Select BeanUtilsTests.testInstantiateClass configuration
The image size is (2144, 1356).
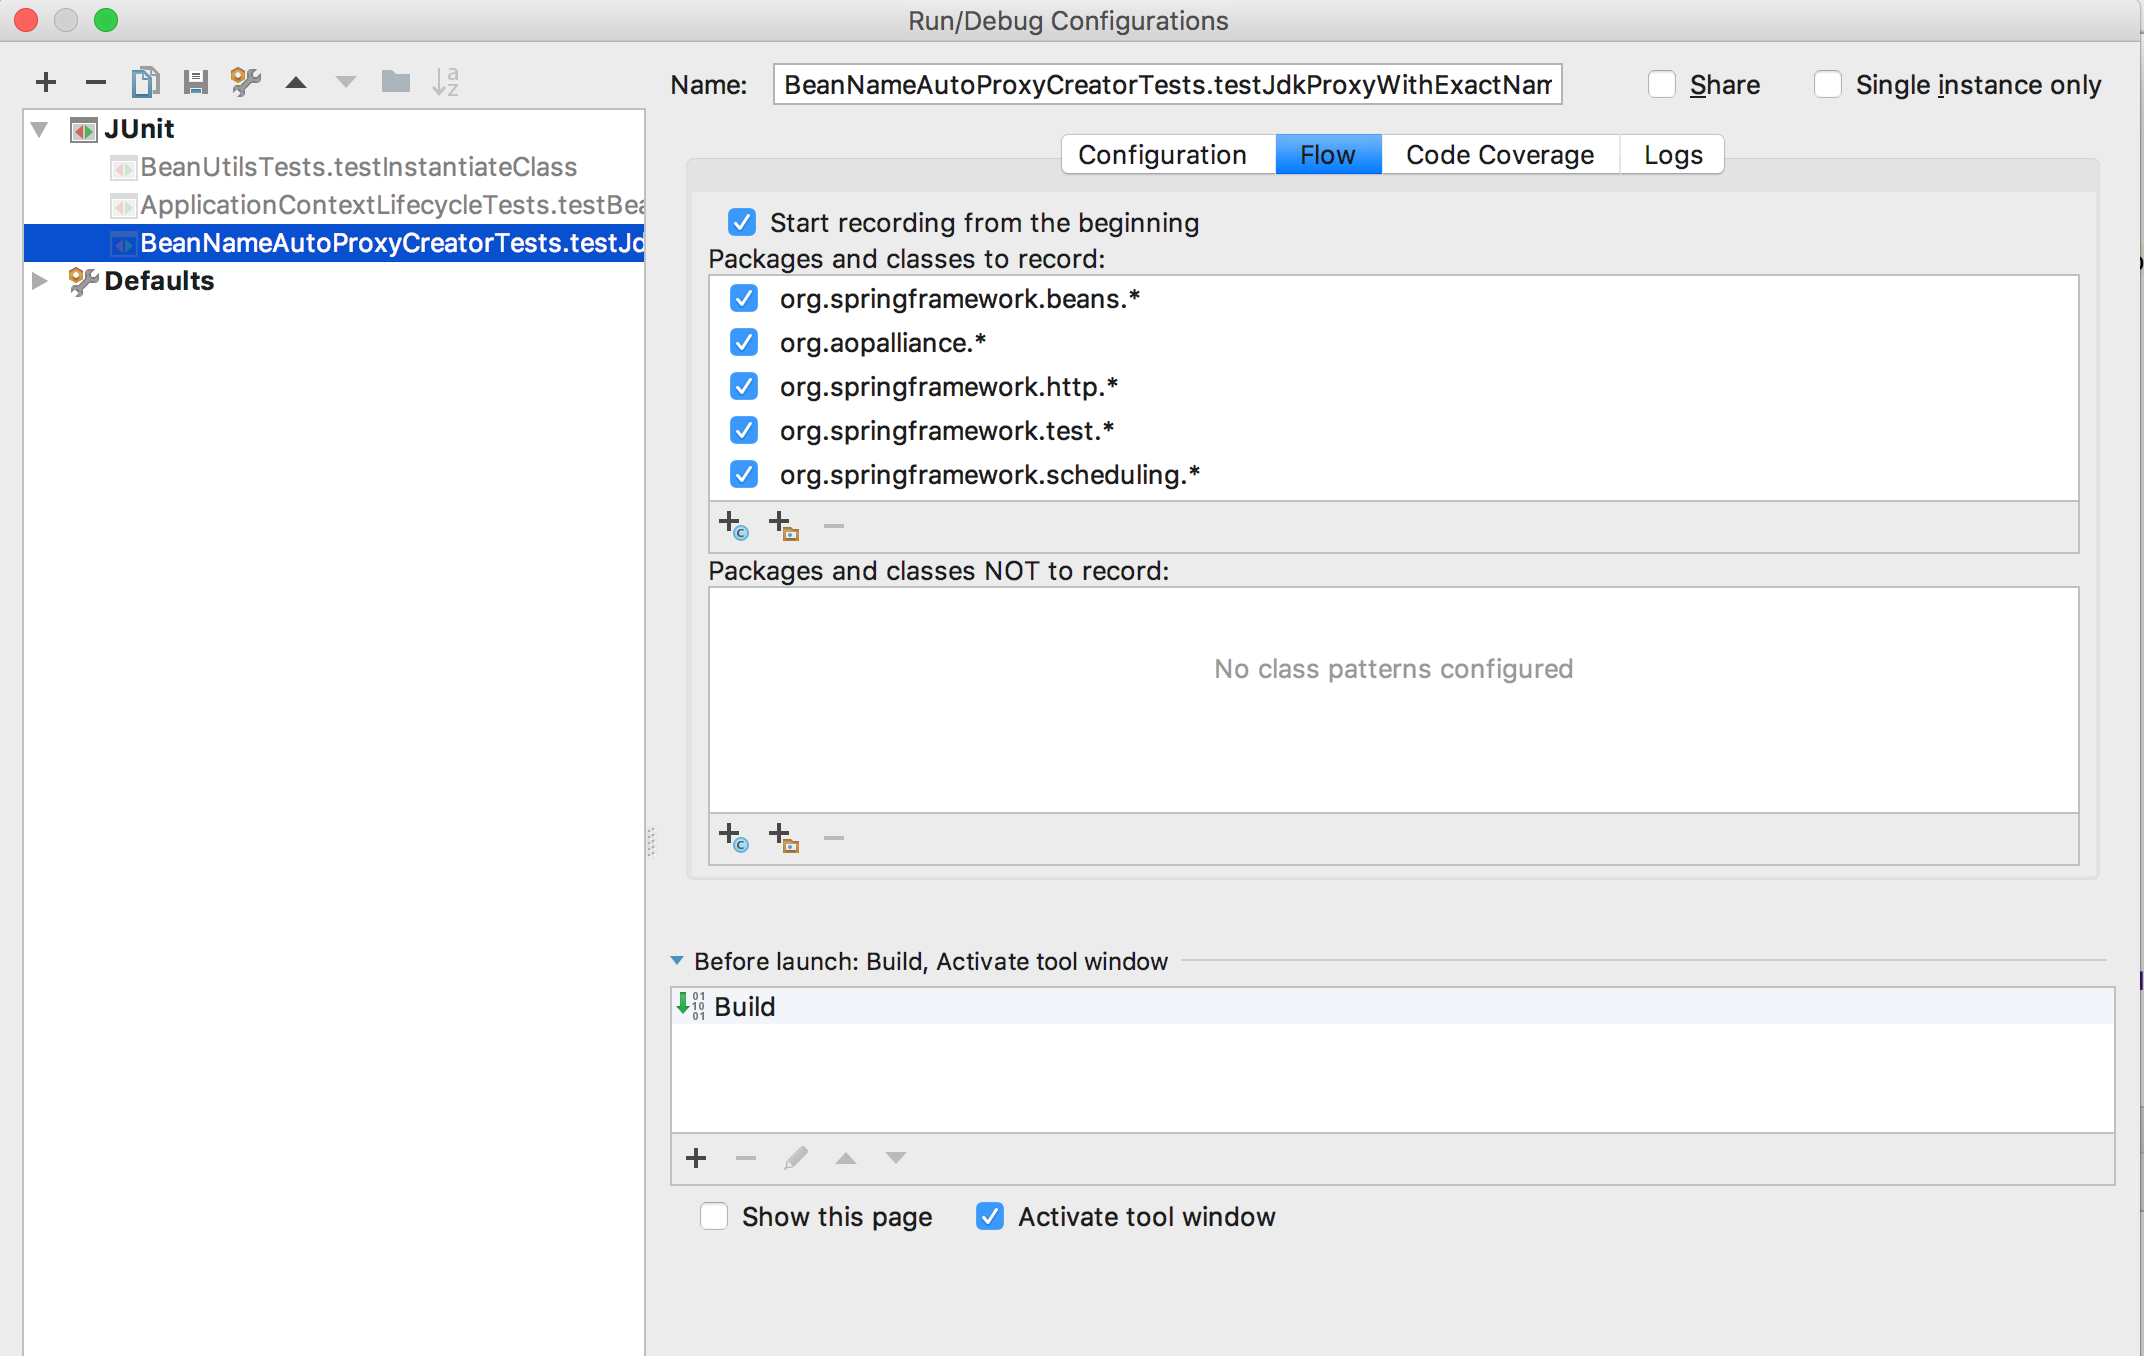coord(358,167)
